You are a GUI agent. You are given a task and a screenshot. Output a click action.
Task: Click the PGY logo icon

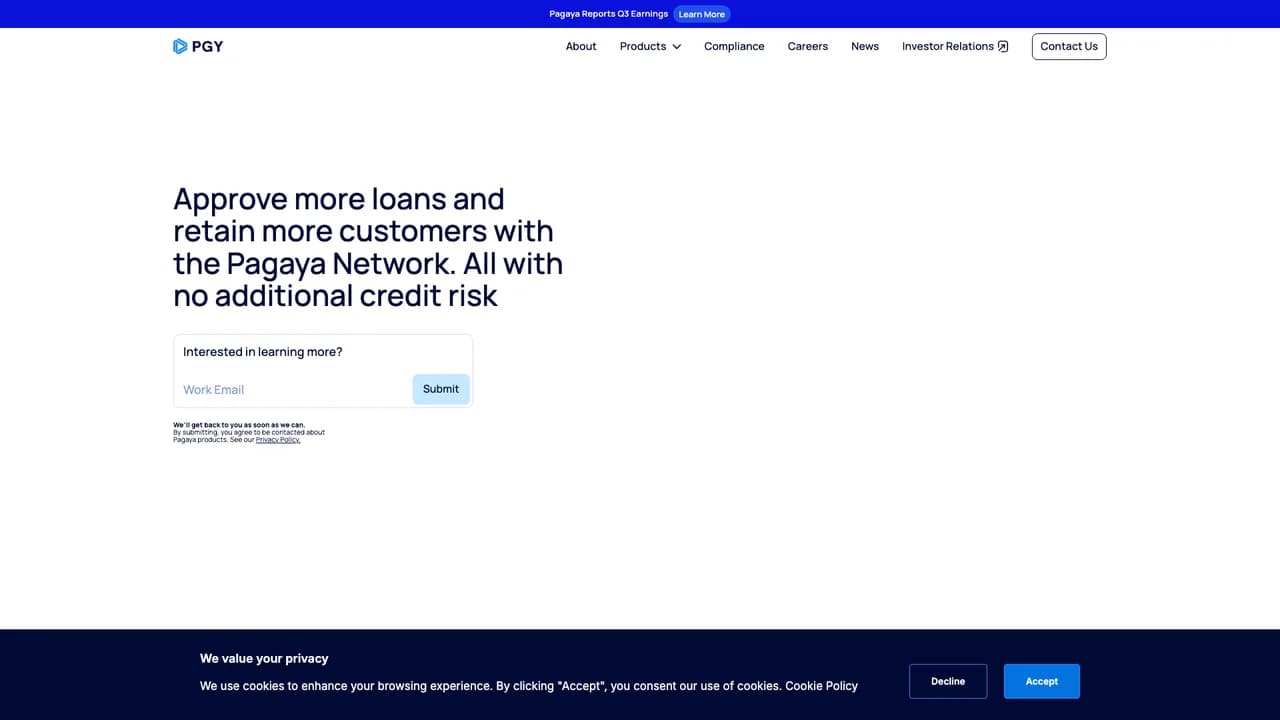tap(180, 46)
